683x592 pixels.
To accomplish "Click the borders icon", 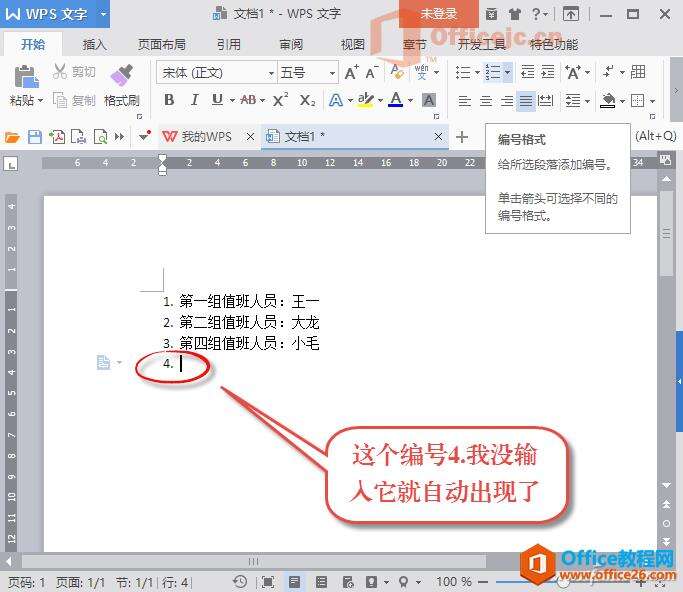I will click(x=637, y=101).
